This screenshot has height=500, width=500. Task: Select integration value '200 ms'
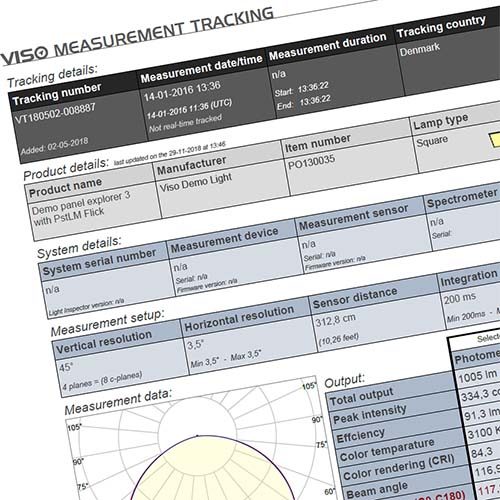[460, 298]
